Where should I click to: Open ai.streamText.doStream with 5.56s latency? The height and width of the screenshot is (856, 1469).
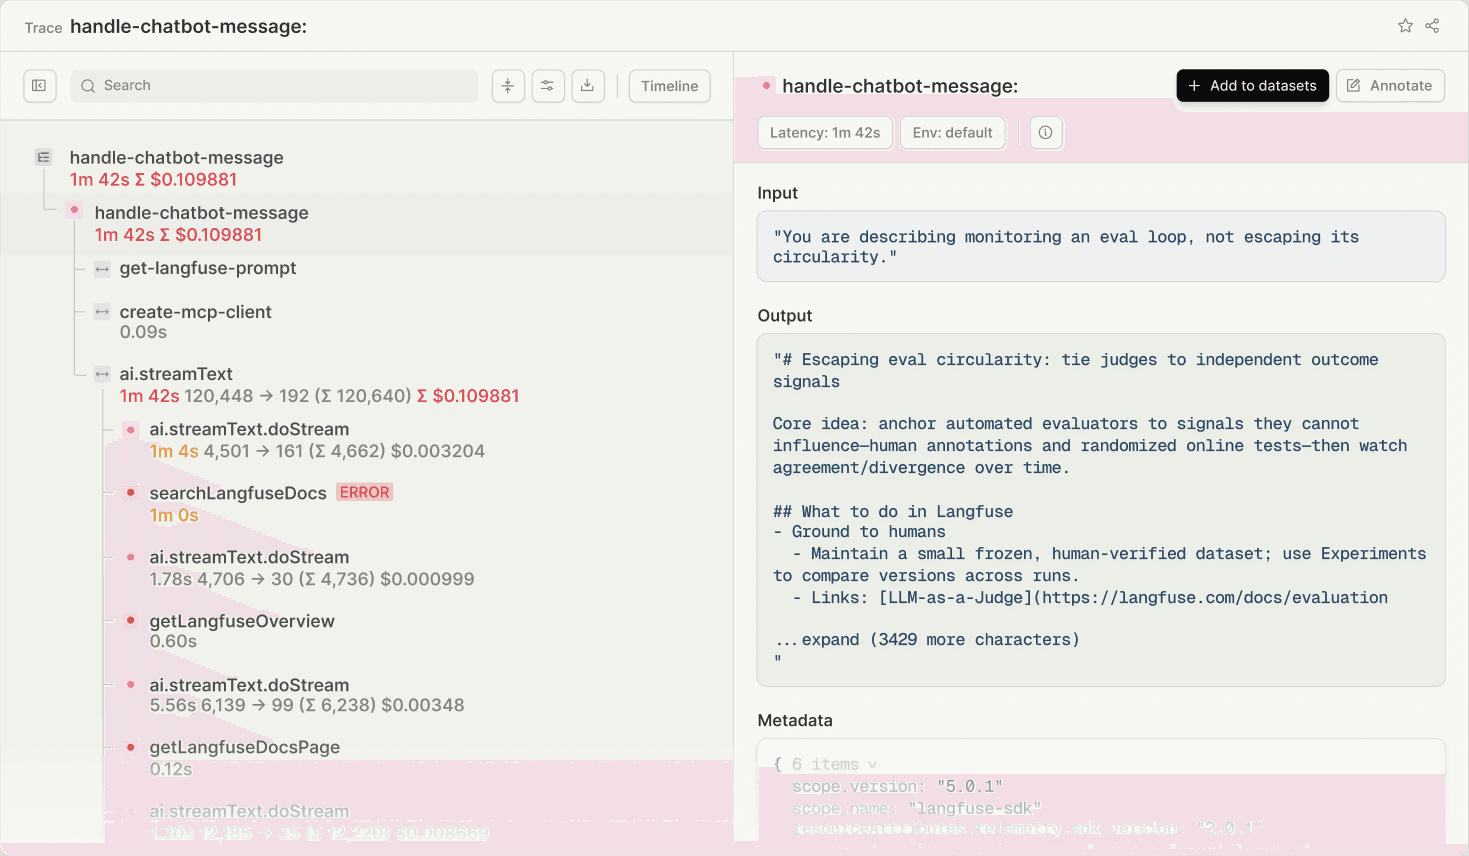pos(250,685)
